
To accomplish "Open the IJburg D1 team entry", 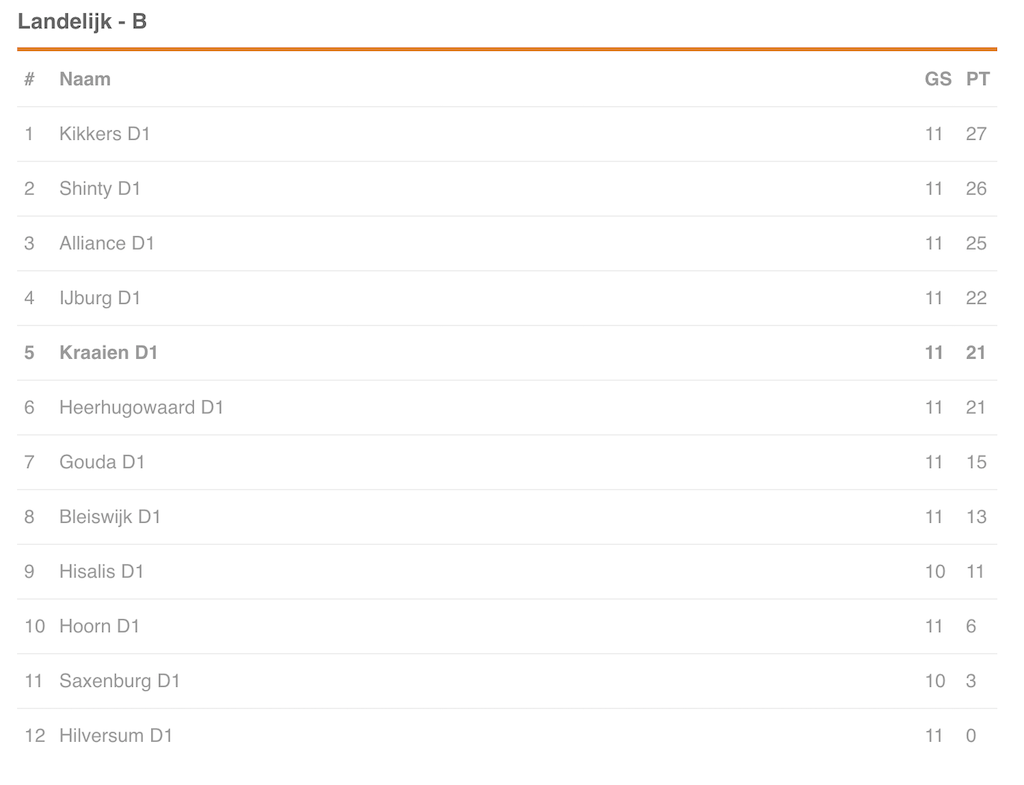I will click(100, 298).
